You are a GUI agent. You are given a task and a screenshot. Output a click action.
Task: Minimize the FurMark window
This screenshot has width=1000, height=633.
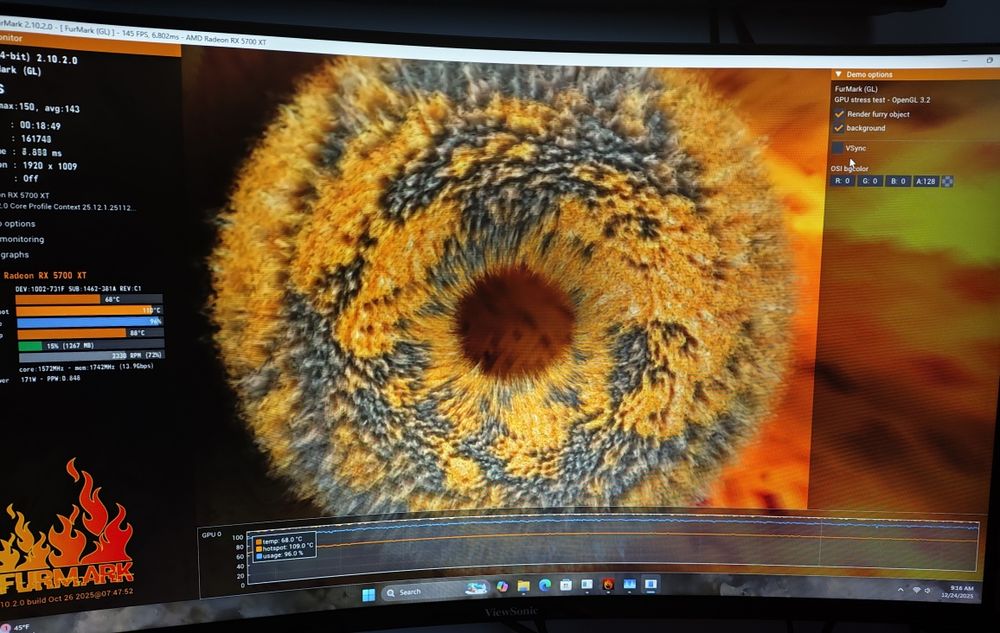964,61
